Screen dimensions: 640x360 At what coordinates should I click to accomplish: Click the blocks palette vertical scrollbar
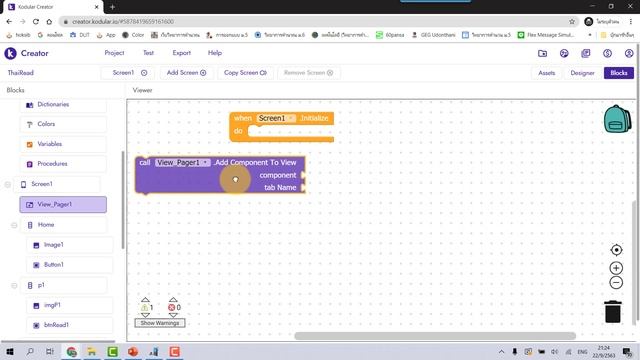[x=123, y=200]
